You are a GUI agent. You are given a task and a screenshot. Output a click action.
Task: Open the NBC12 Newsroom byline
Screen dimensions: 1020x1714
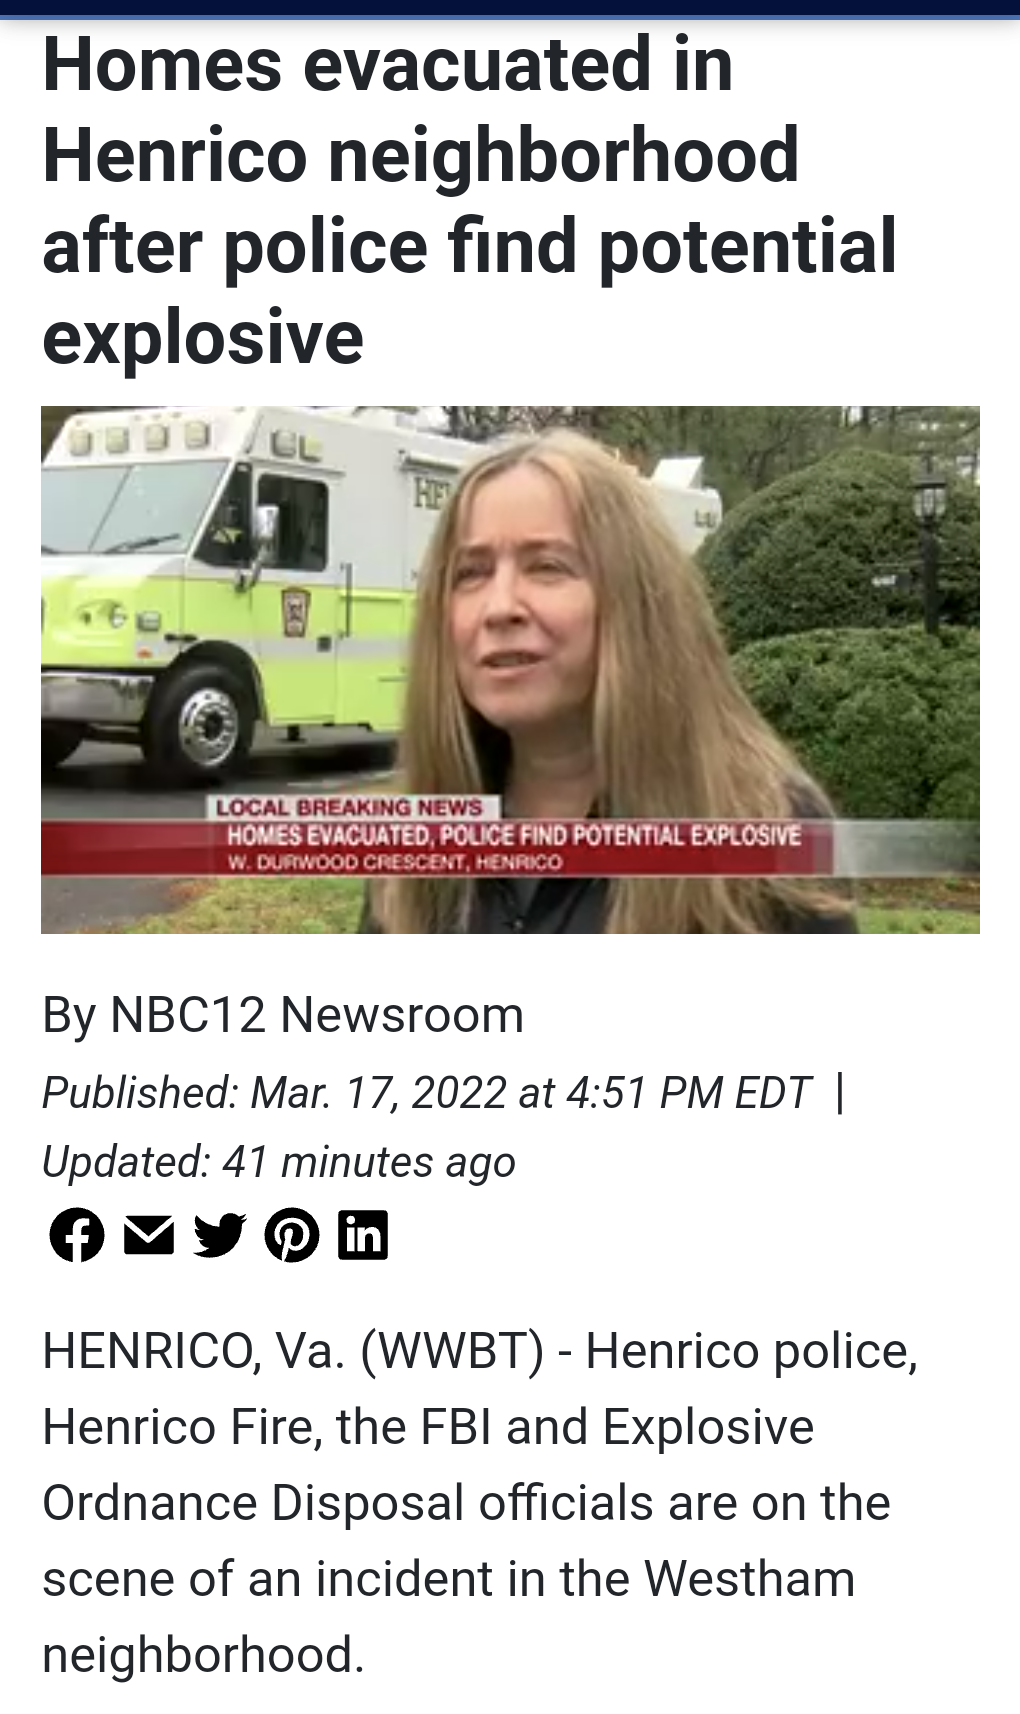(x=283, y=1014)
